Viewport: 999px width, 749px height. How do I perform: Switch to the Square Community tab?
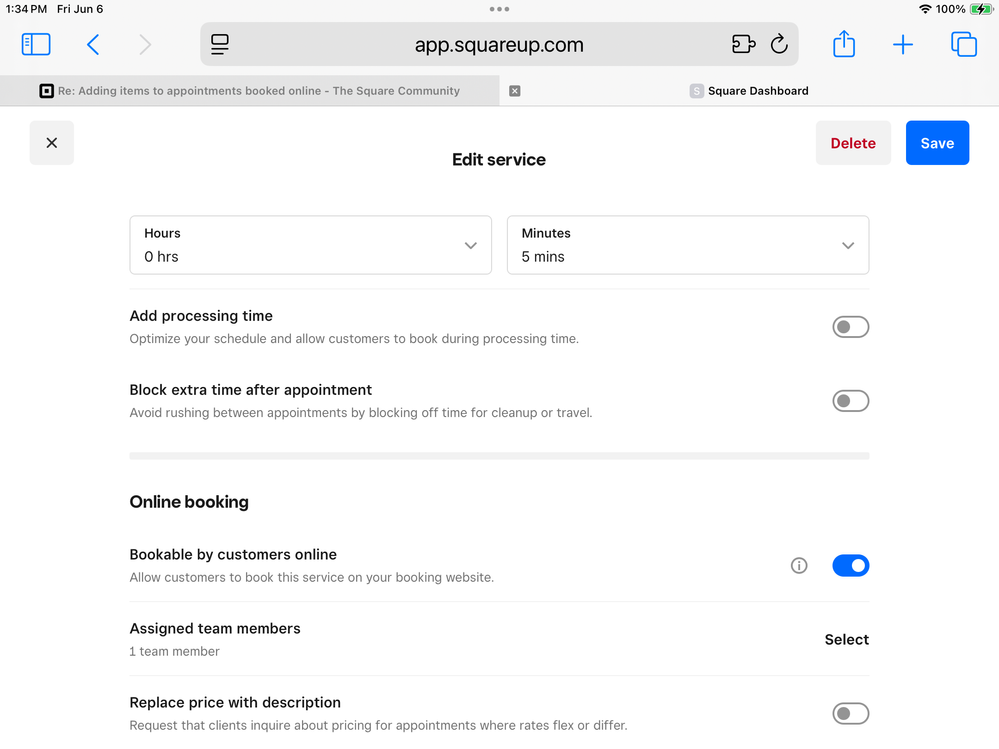[x=250, y=91]
